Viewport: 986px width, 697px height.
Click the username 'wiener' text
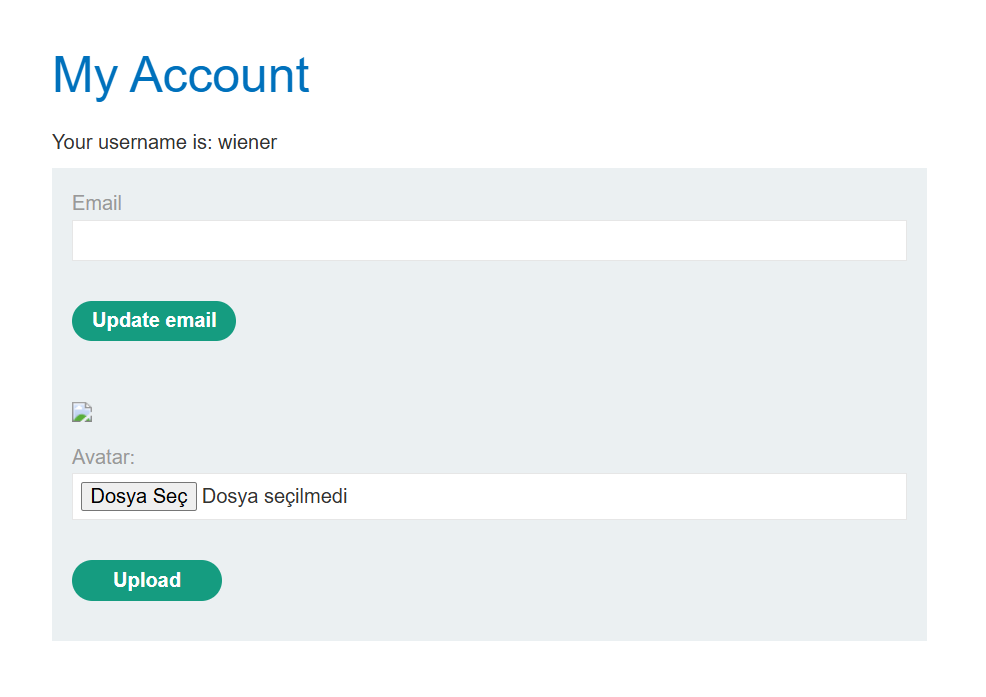(x=247, y=142)
